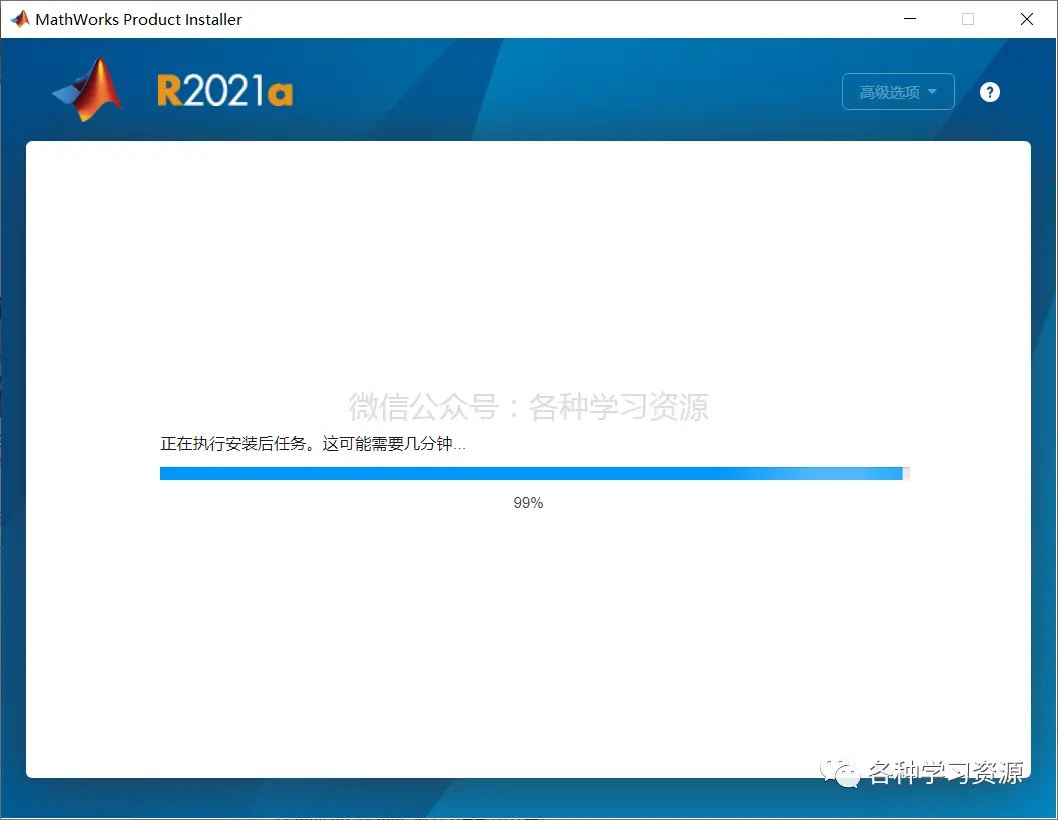Click the 99% progress text

point(528,503)
